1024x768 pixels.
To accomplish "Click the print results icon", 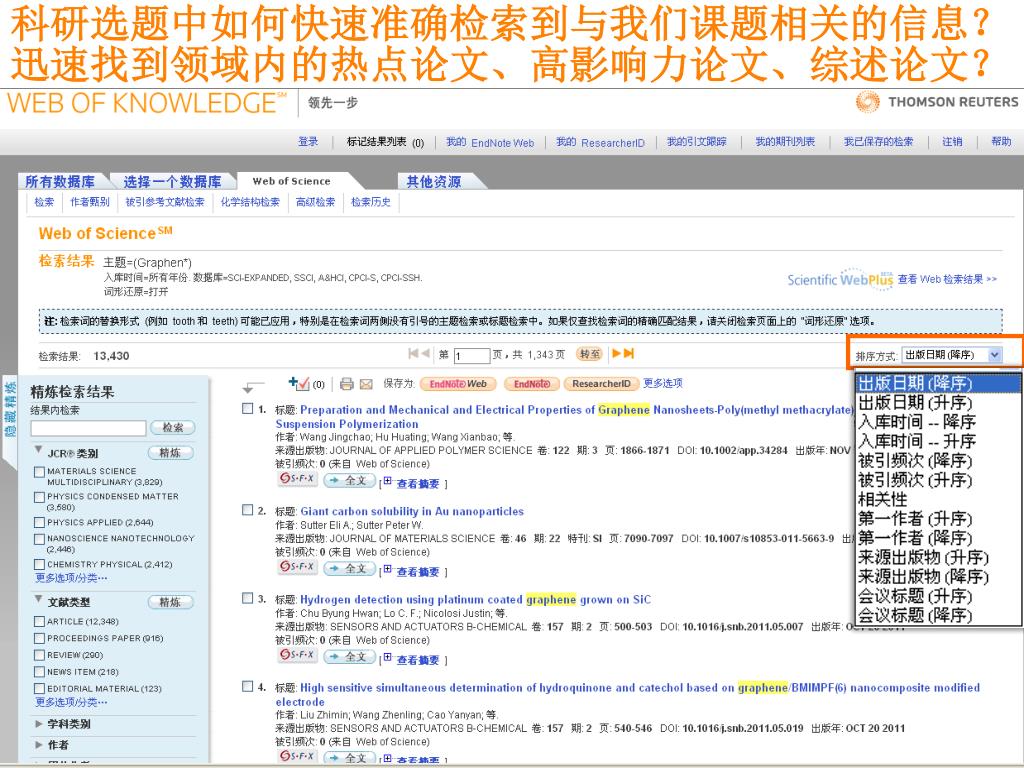I will tap(346, 384).
